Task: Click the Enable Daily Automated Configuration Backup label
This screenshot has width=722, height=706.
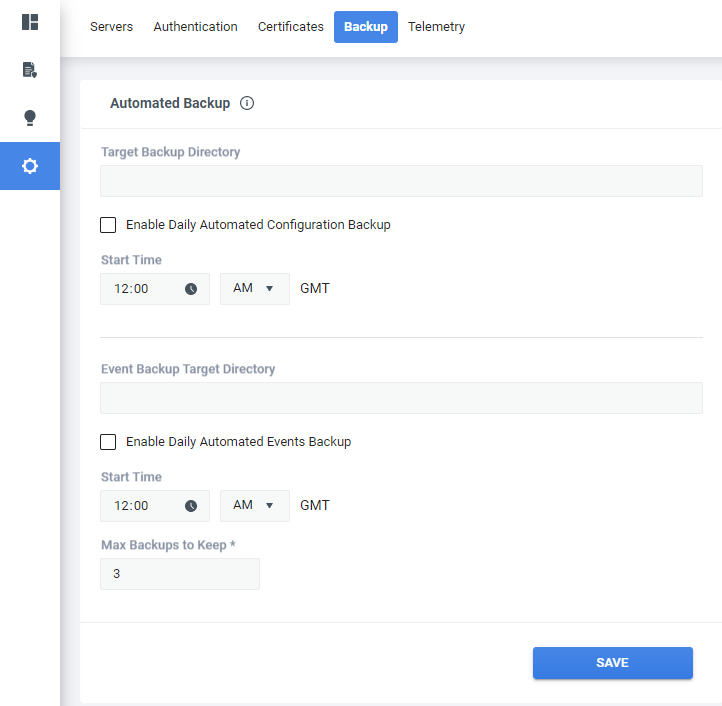Action: pyautogui.click(x=258, y=225)
